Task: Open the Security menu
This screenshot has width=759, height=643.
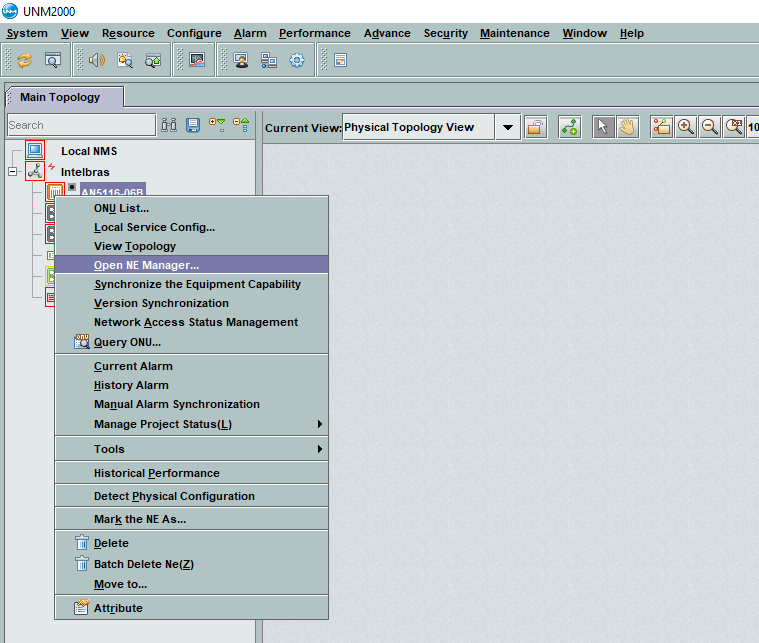Action: pos(445,33)
